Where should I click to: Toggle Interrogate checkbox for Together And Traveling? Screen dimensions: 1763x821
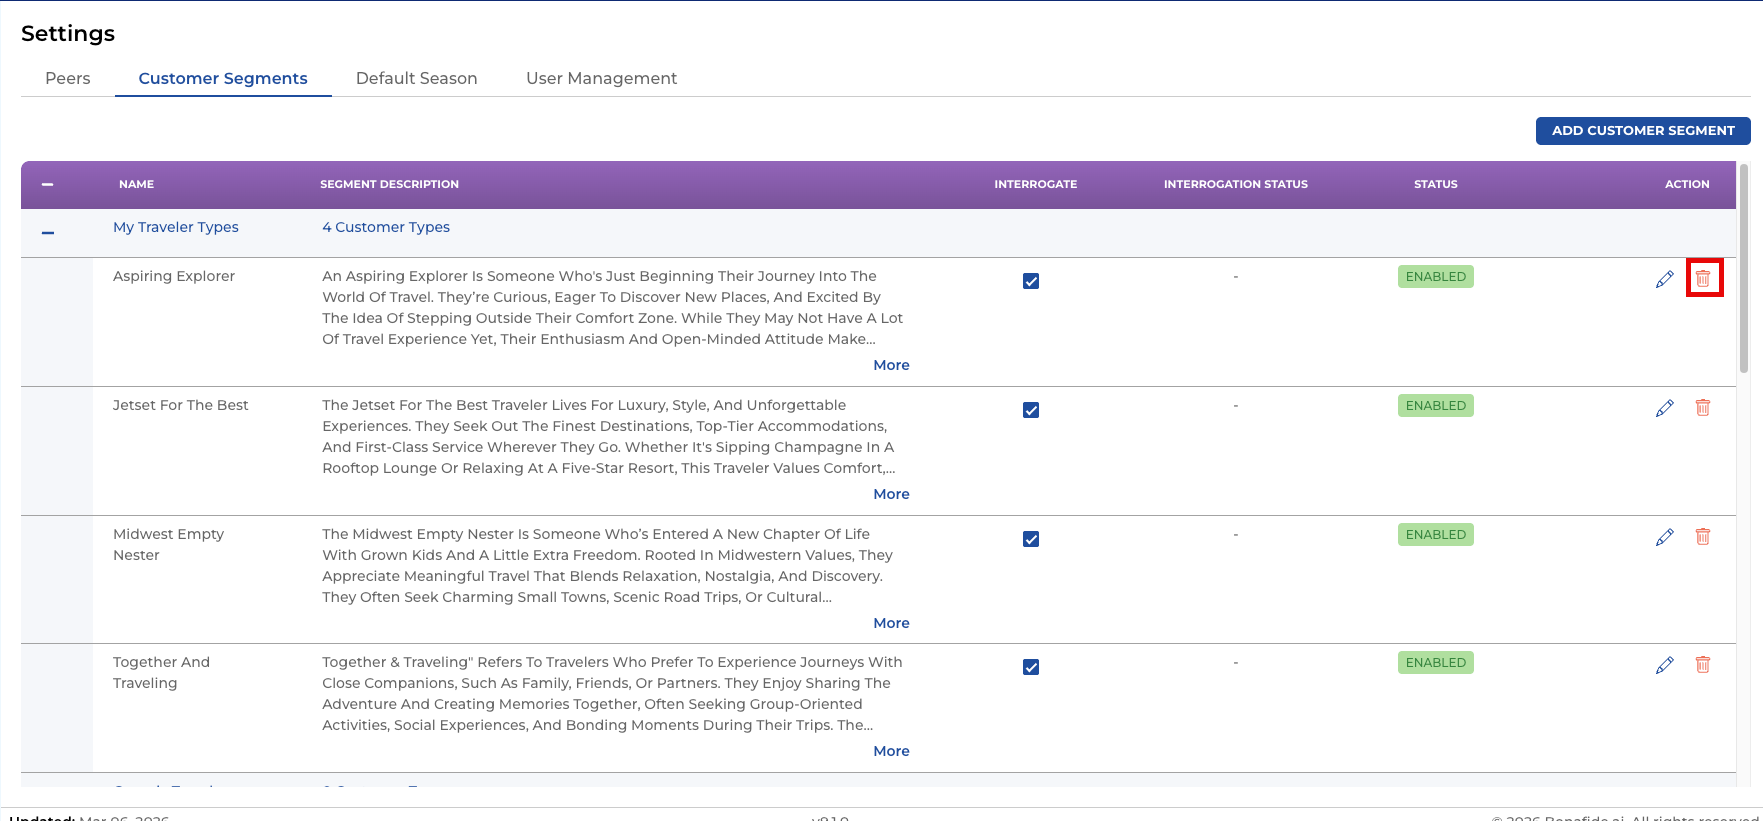click(1031, 667)
